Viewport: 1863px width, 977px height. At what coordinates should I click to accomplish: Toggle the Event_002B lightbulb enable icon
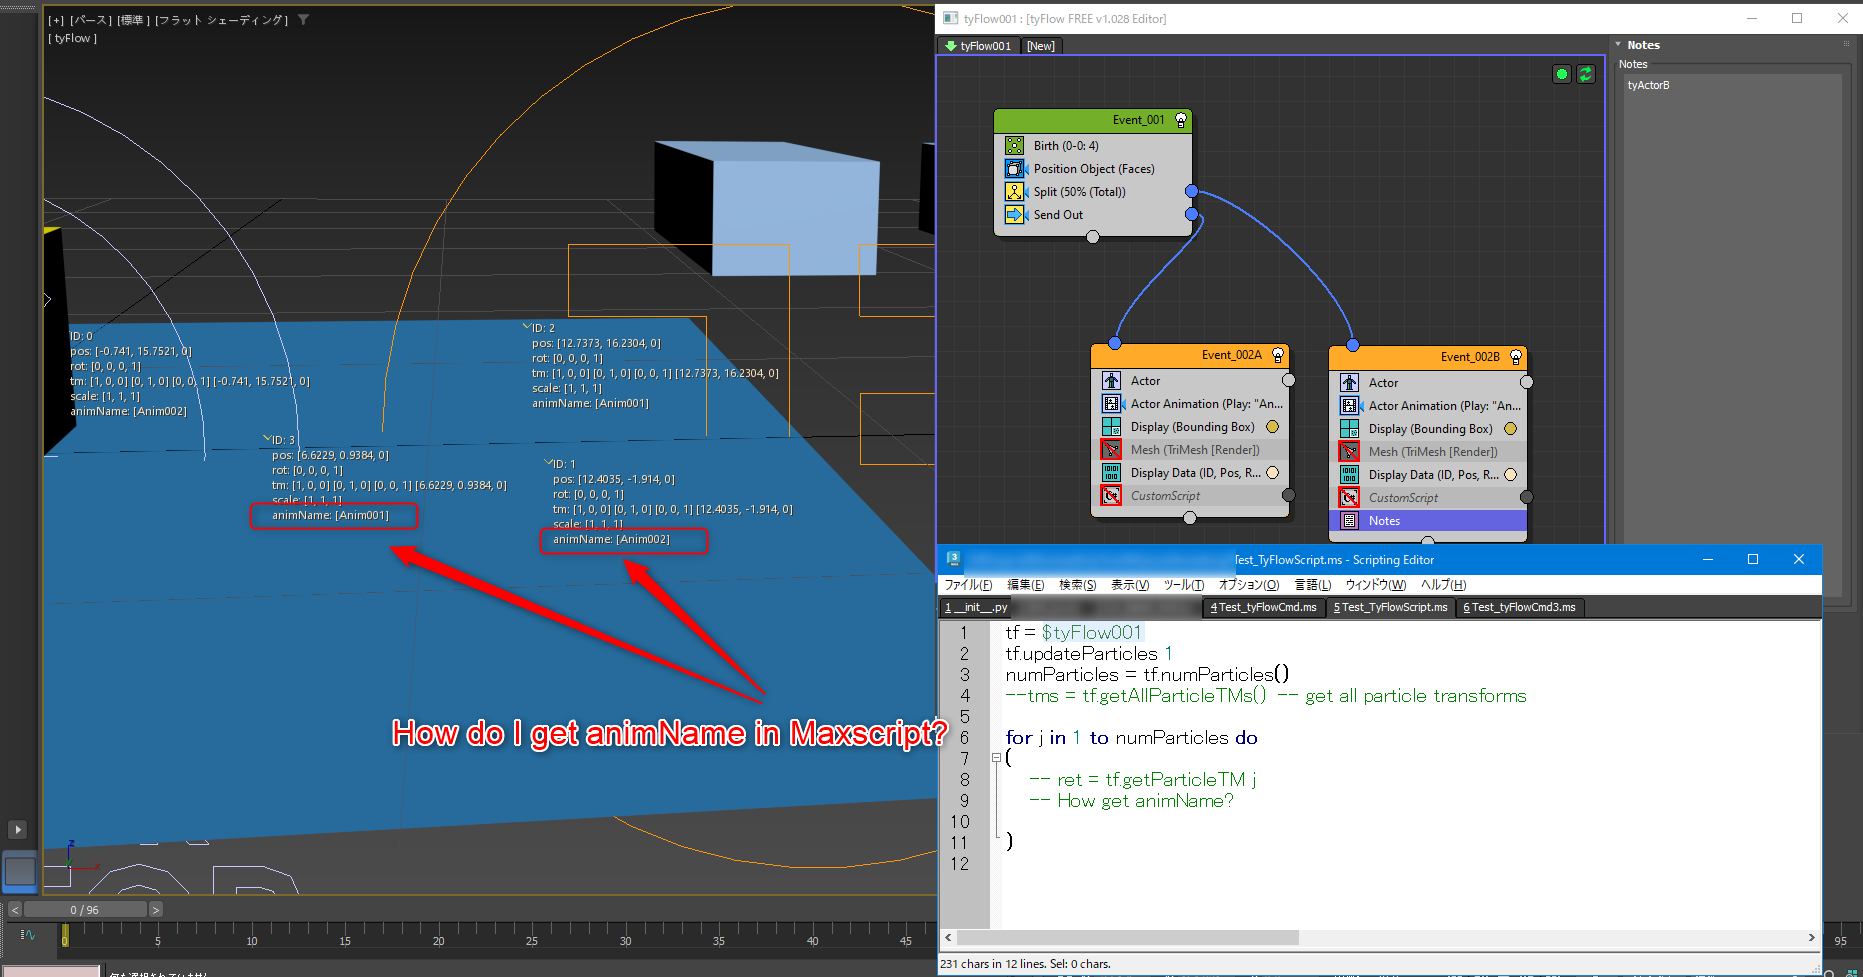[x=1515, y=357]
